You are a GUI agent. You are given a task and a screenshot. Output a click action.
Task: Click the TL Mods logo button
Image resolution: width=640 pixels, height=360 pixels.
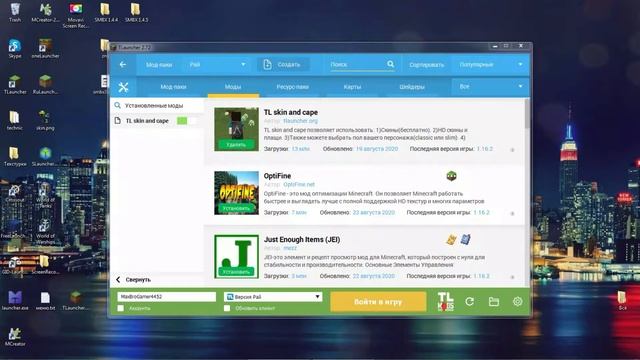point(445,302)
